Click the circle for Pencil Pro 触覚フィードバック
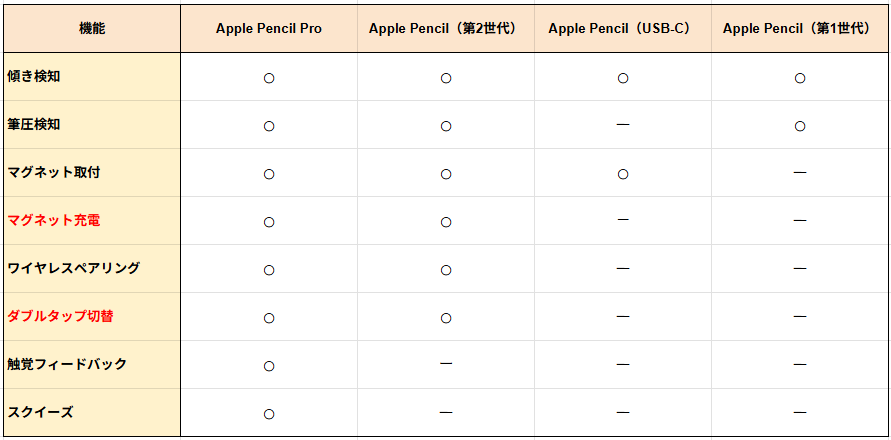This screenshot has width=891, height=440. click(269, 366)
